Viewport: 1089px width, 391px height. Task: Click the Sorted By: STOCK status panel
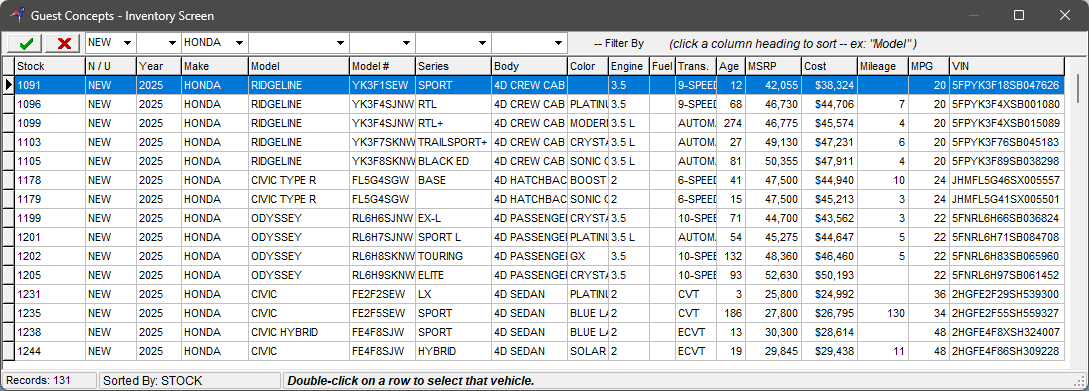190,381
